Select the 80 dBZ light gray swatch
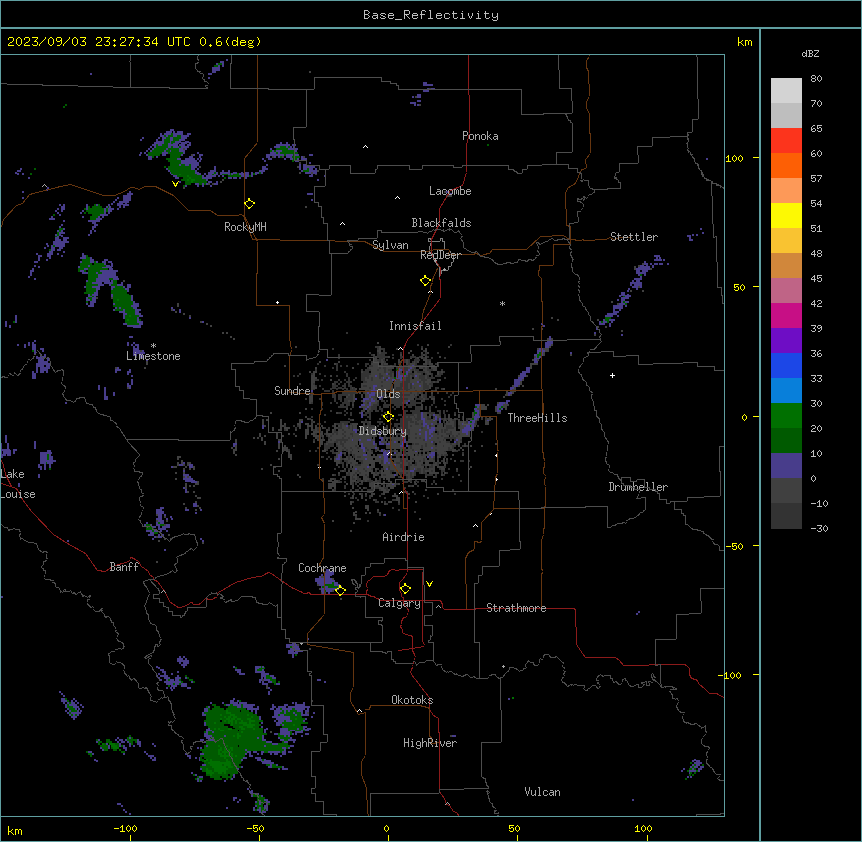Viewport: 862px width, 842px height. click(x=786, y=91)
